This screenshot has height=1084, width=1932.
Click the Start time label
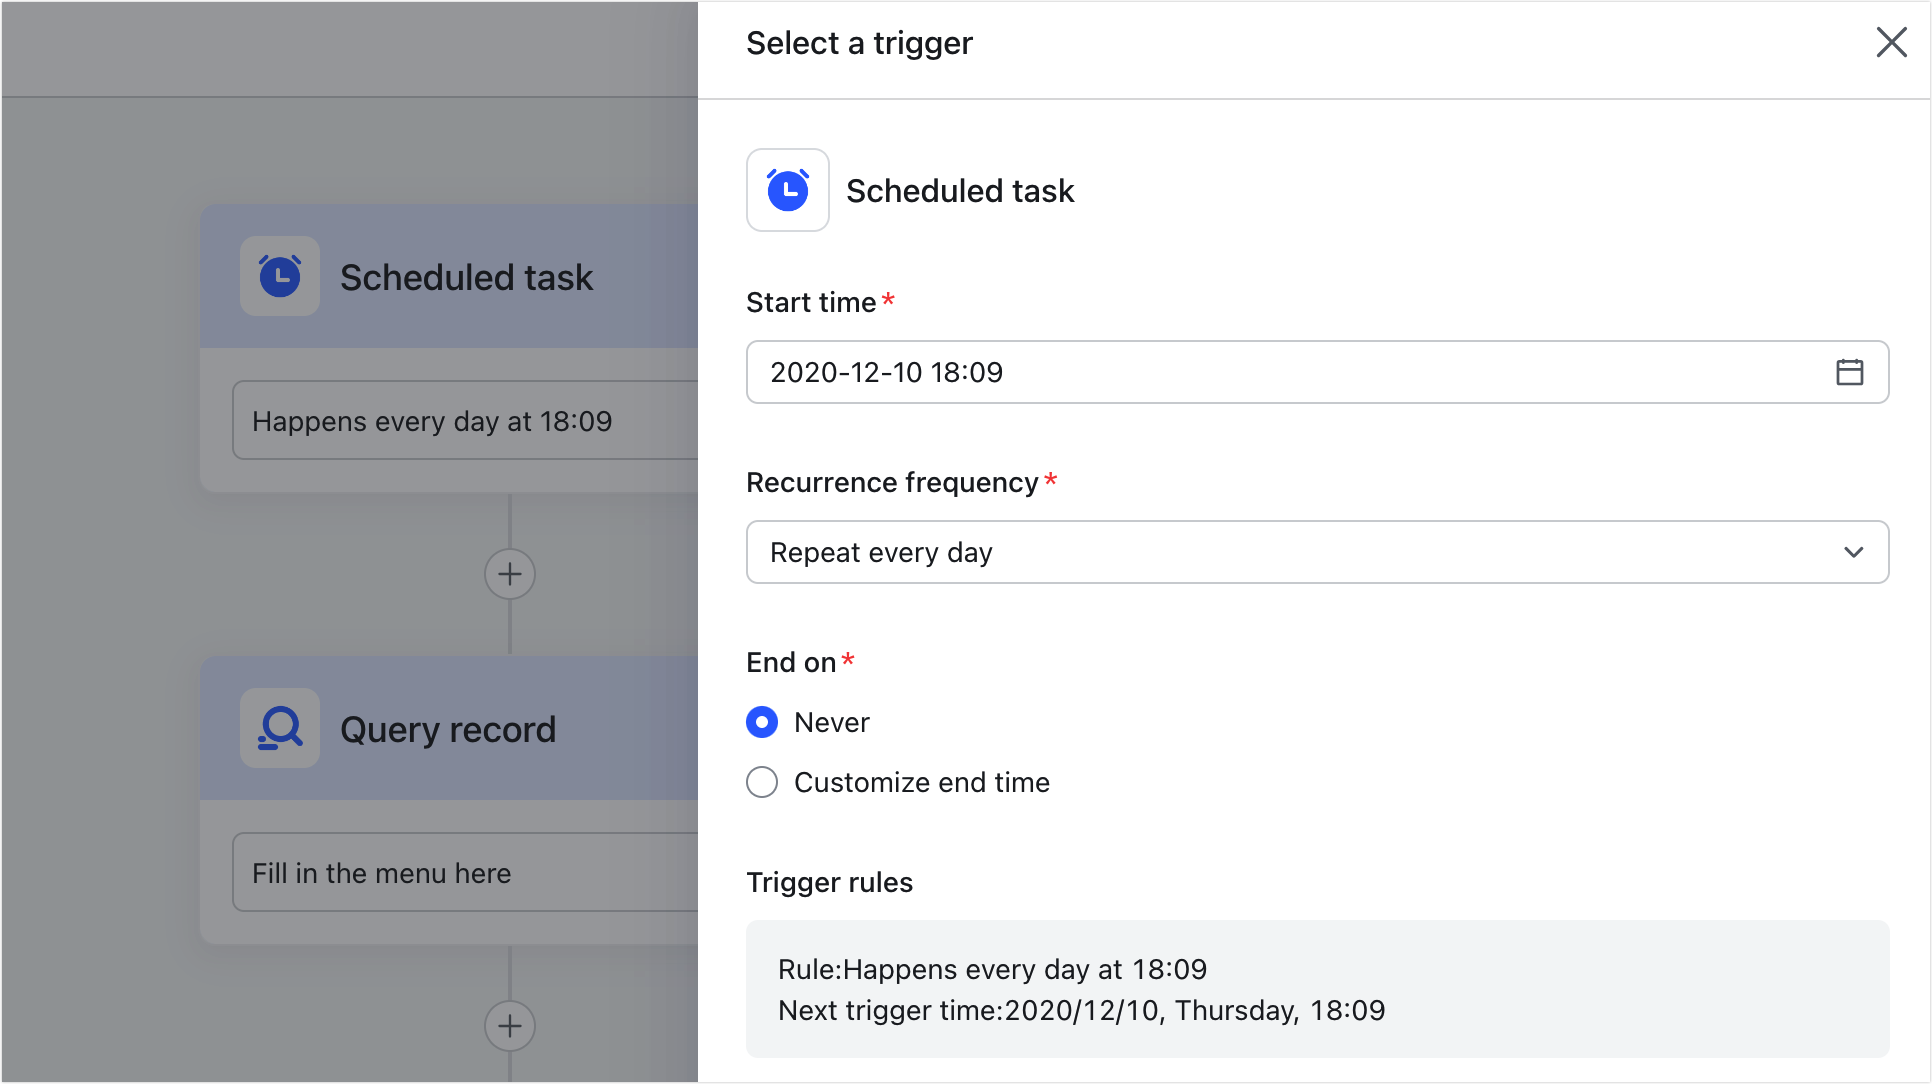click(811, 302)
